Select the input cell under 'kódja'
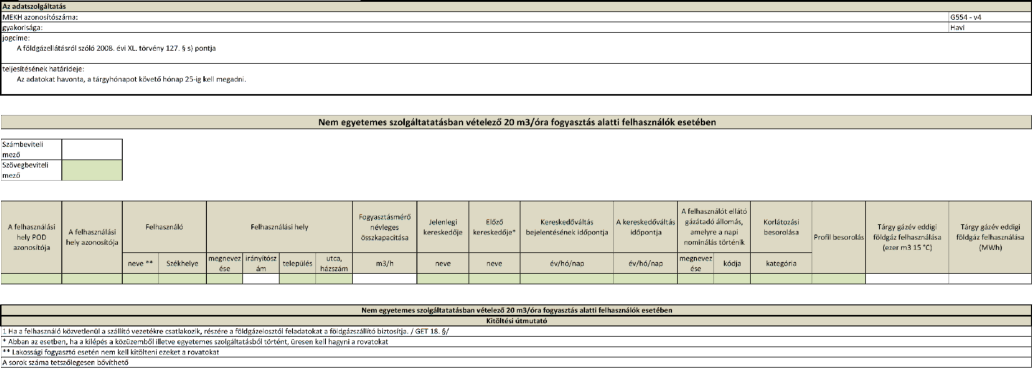The height and width of the screenshot is (369, 1033). [731, 279]
